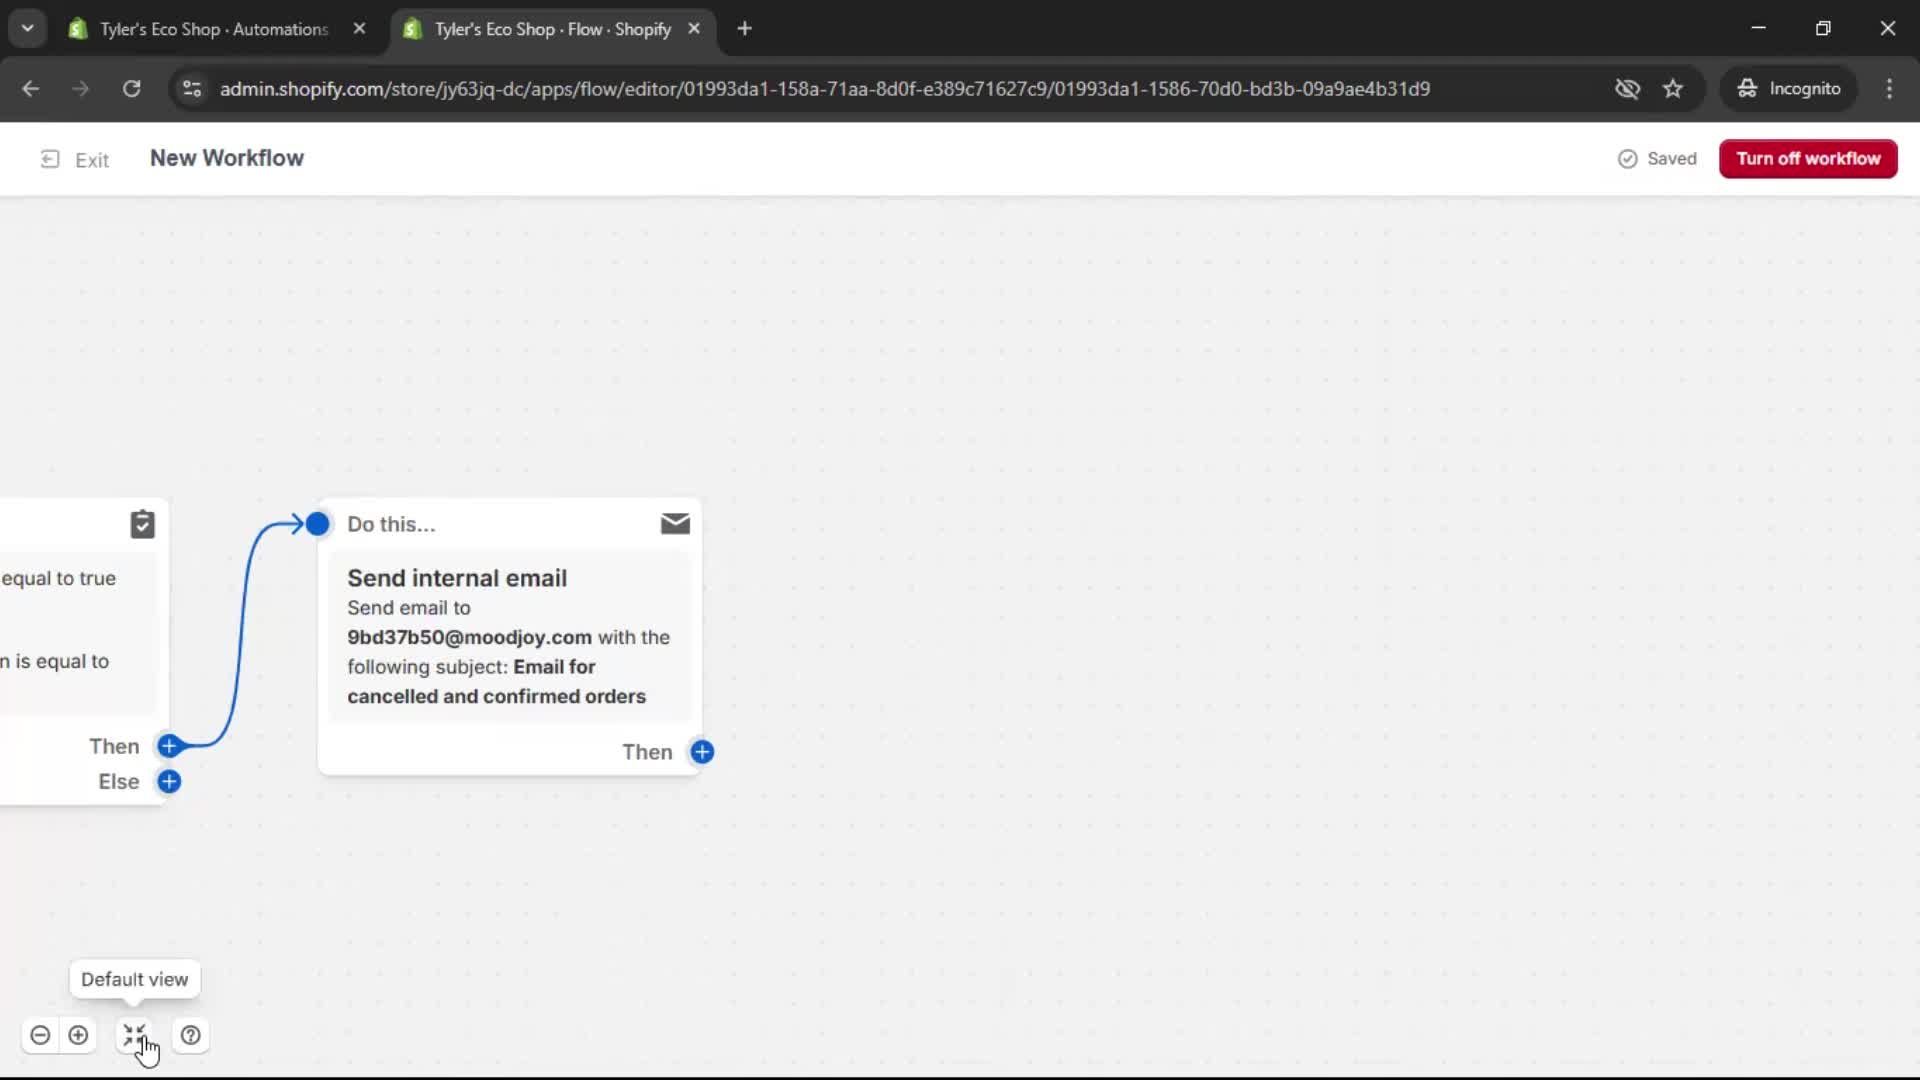Image resolution: width=1920 pixels, height=1080 pixels.
Task: Open the Chrome three-dot menu
Action: click(x=1889, y=88)
